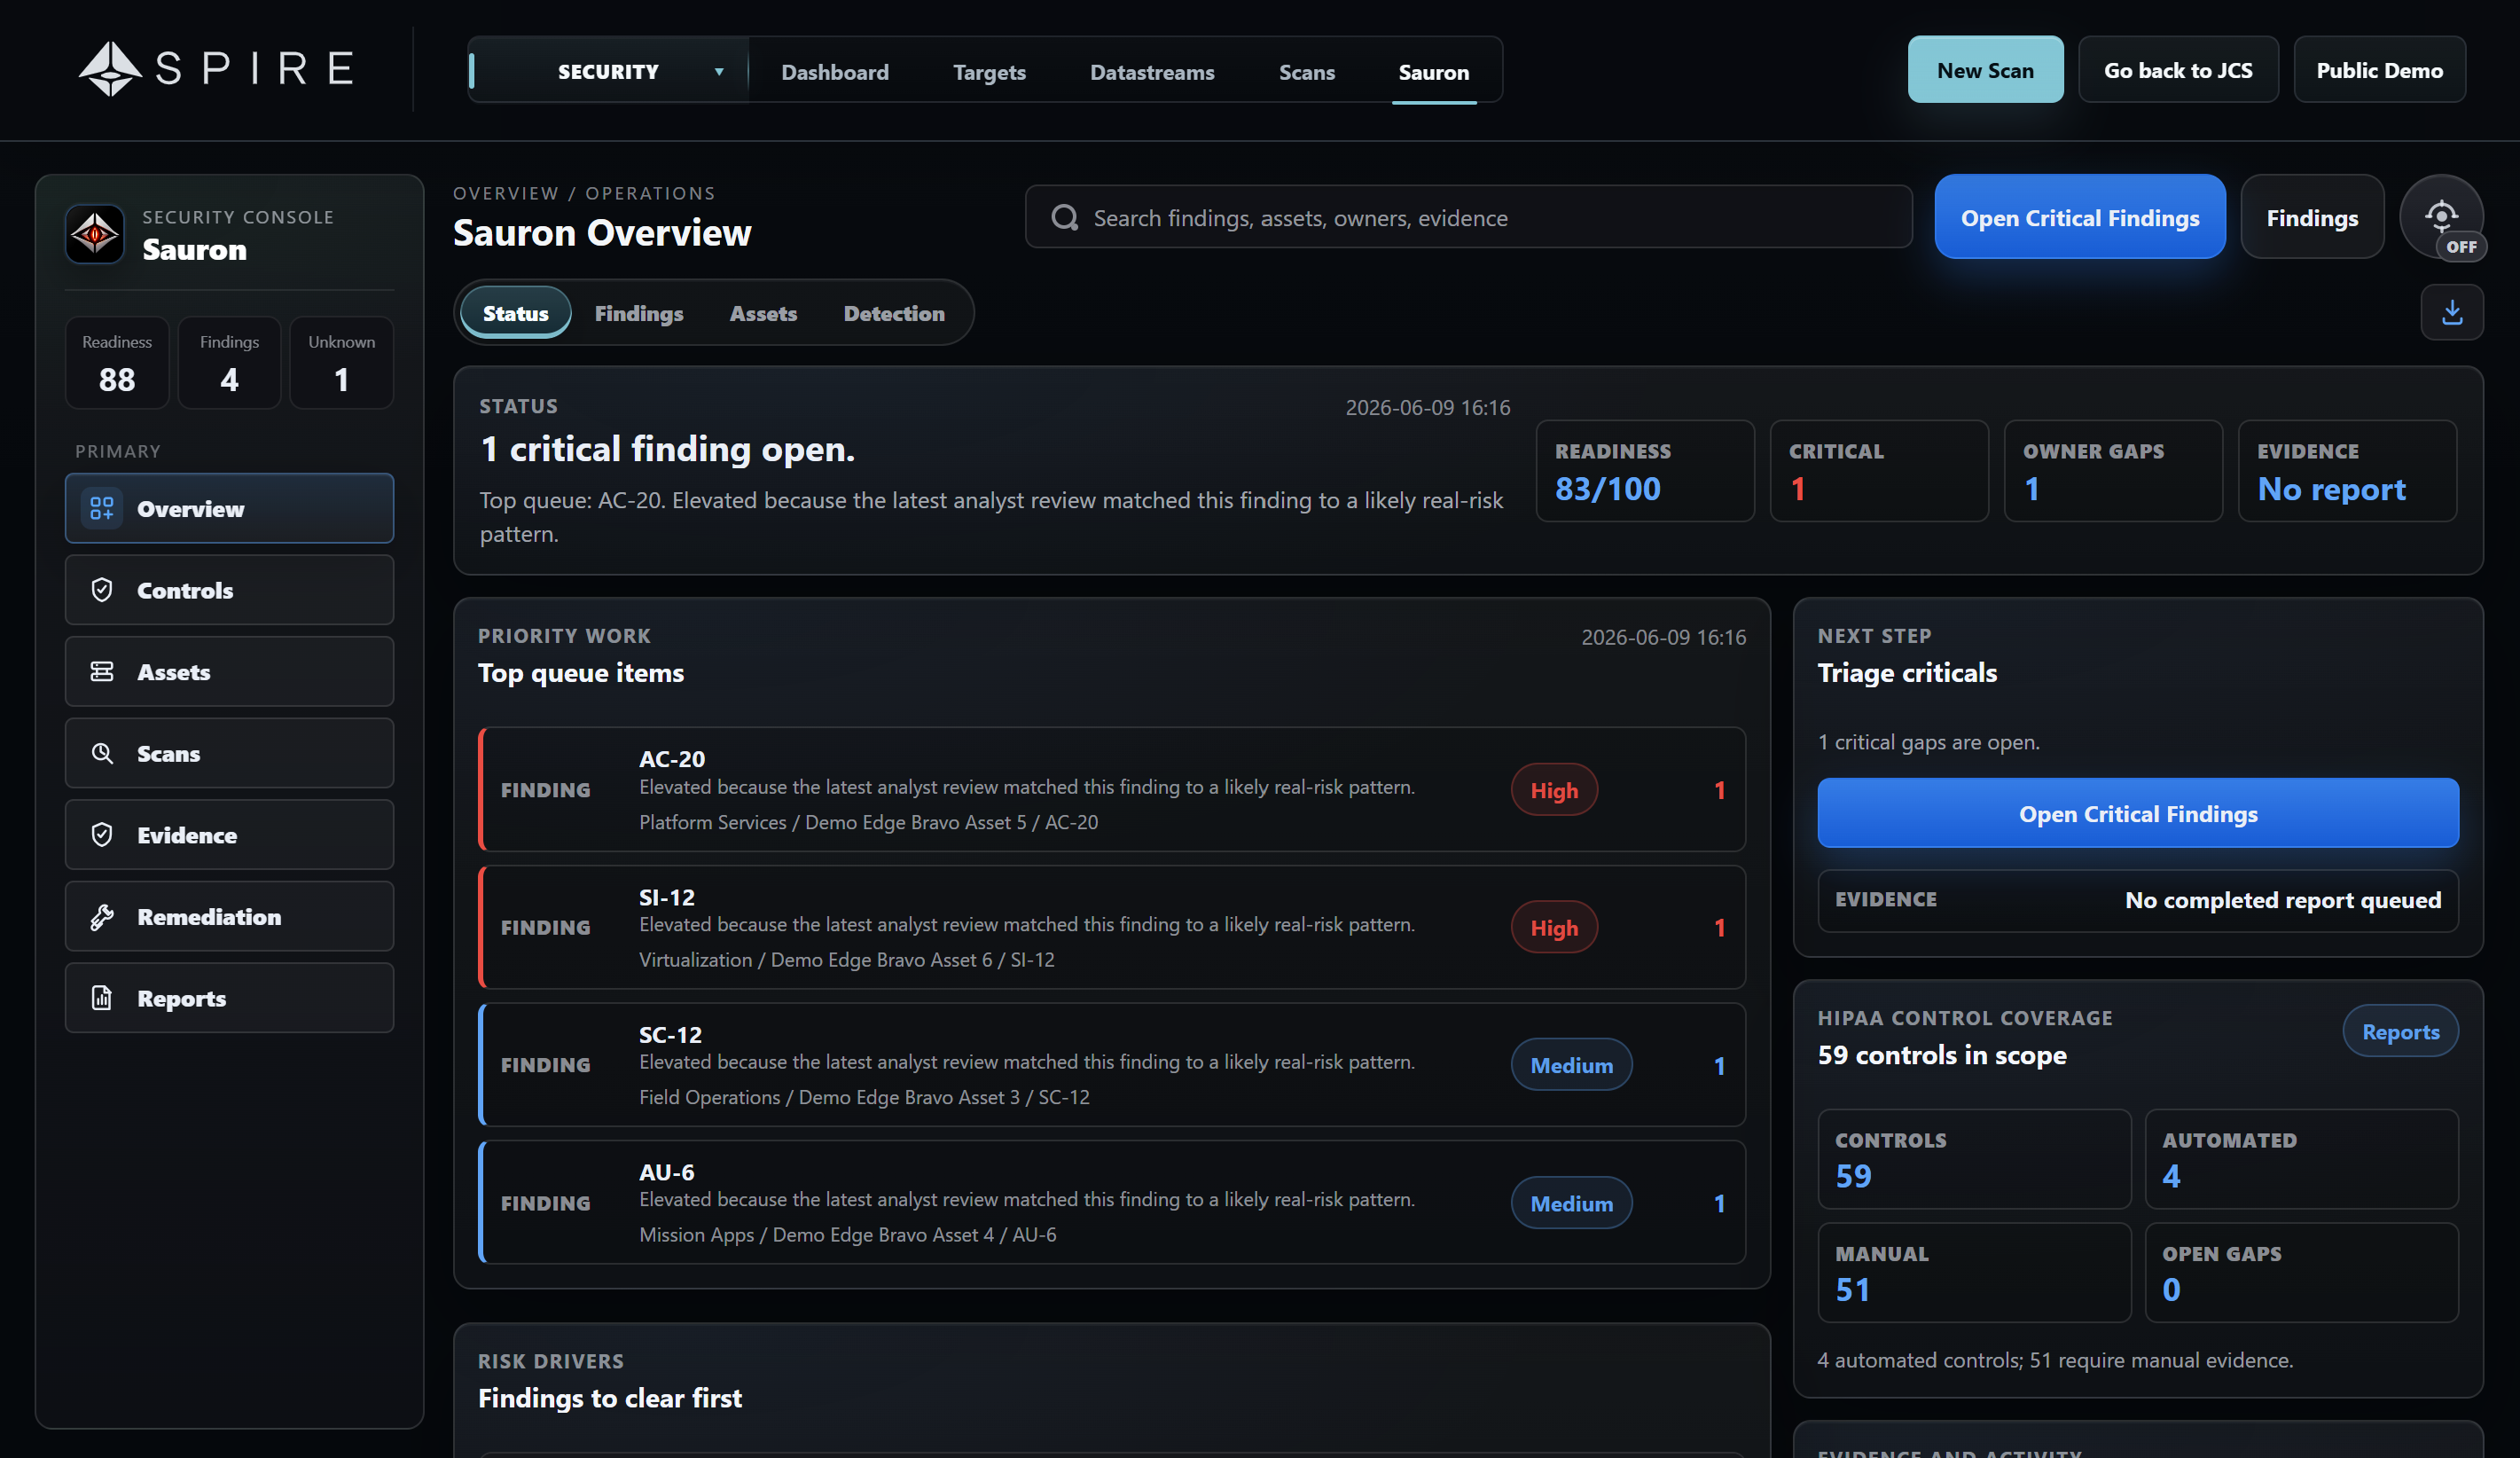Click the Unknown 1 stat card
Screen dimensions: 2520x1458
tap(341, 363)
